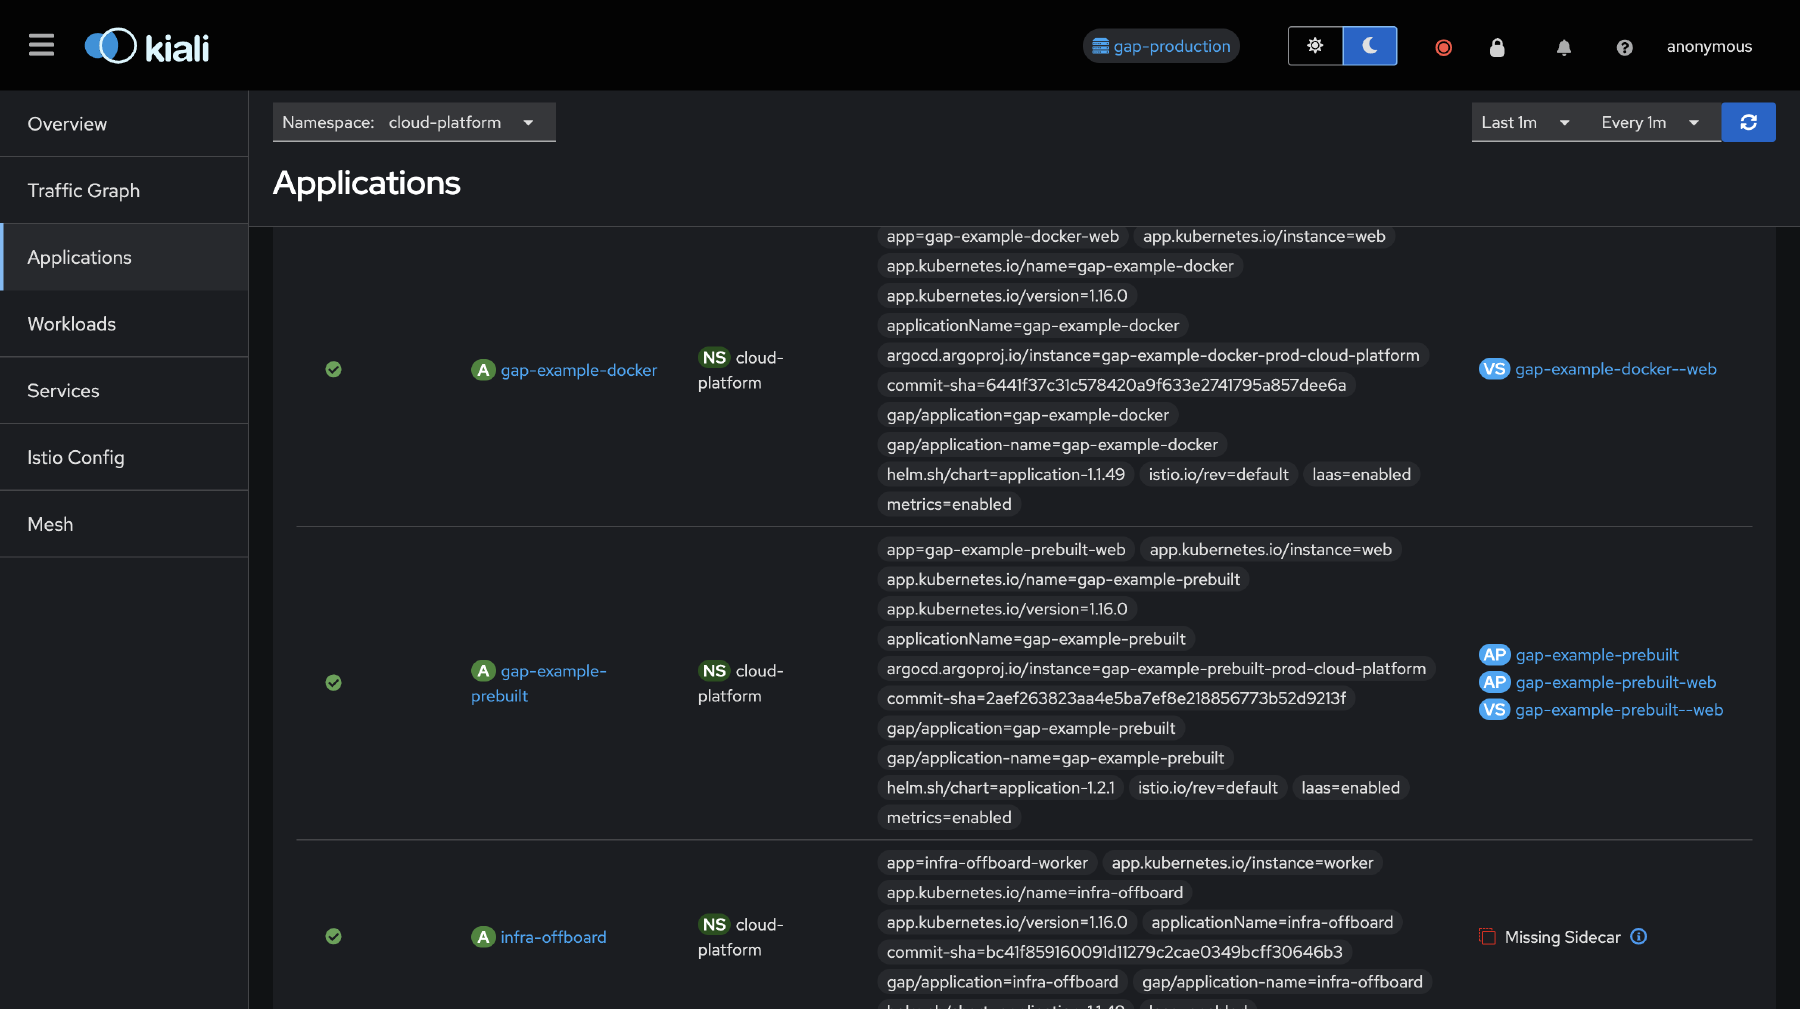Screen dimensions: 1800x1009
Task: Click the A badge beside infra-offboard
Action: pos(483,937)
